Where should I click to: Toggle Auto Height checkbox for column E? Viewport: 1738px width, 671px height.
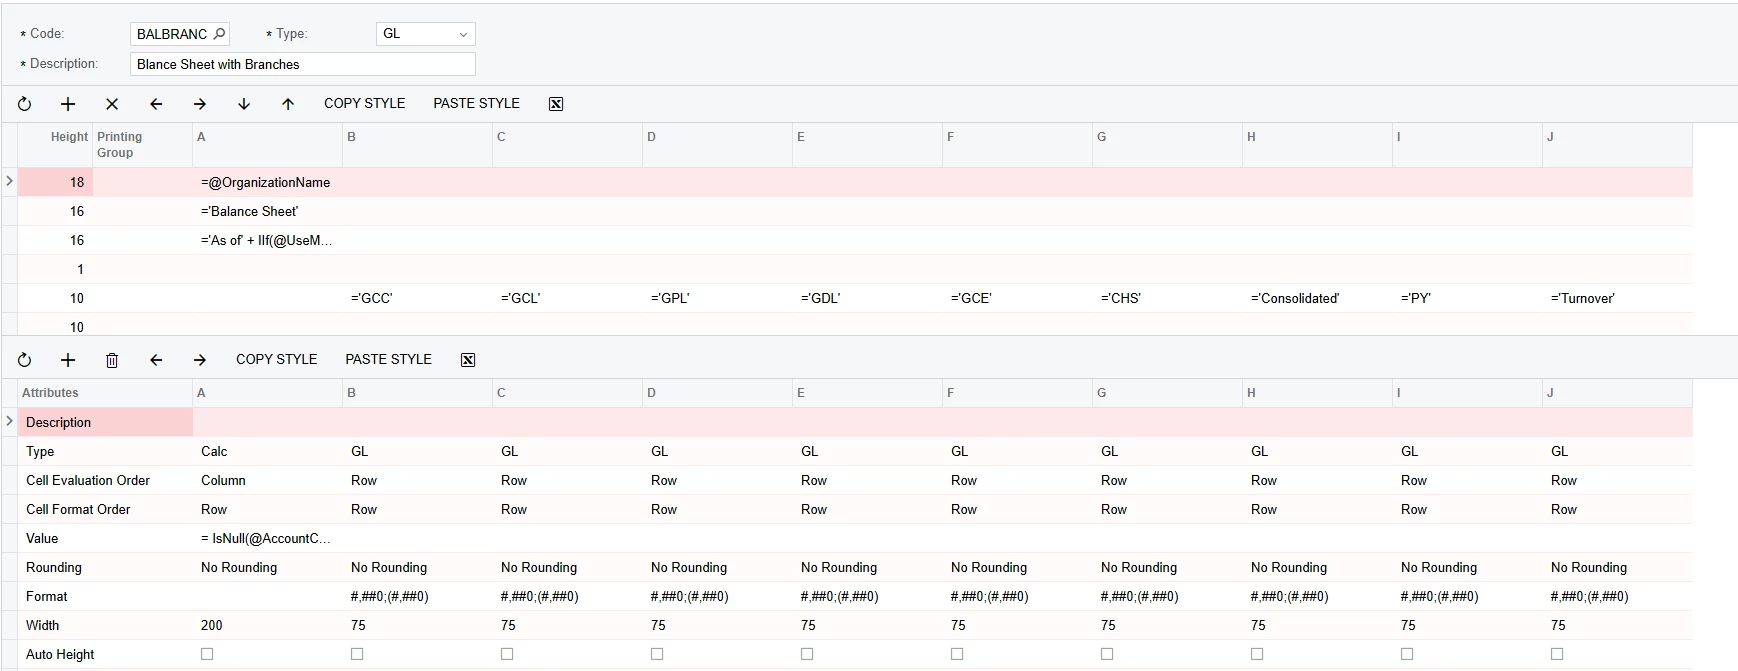point(807,654)
